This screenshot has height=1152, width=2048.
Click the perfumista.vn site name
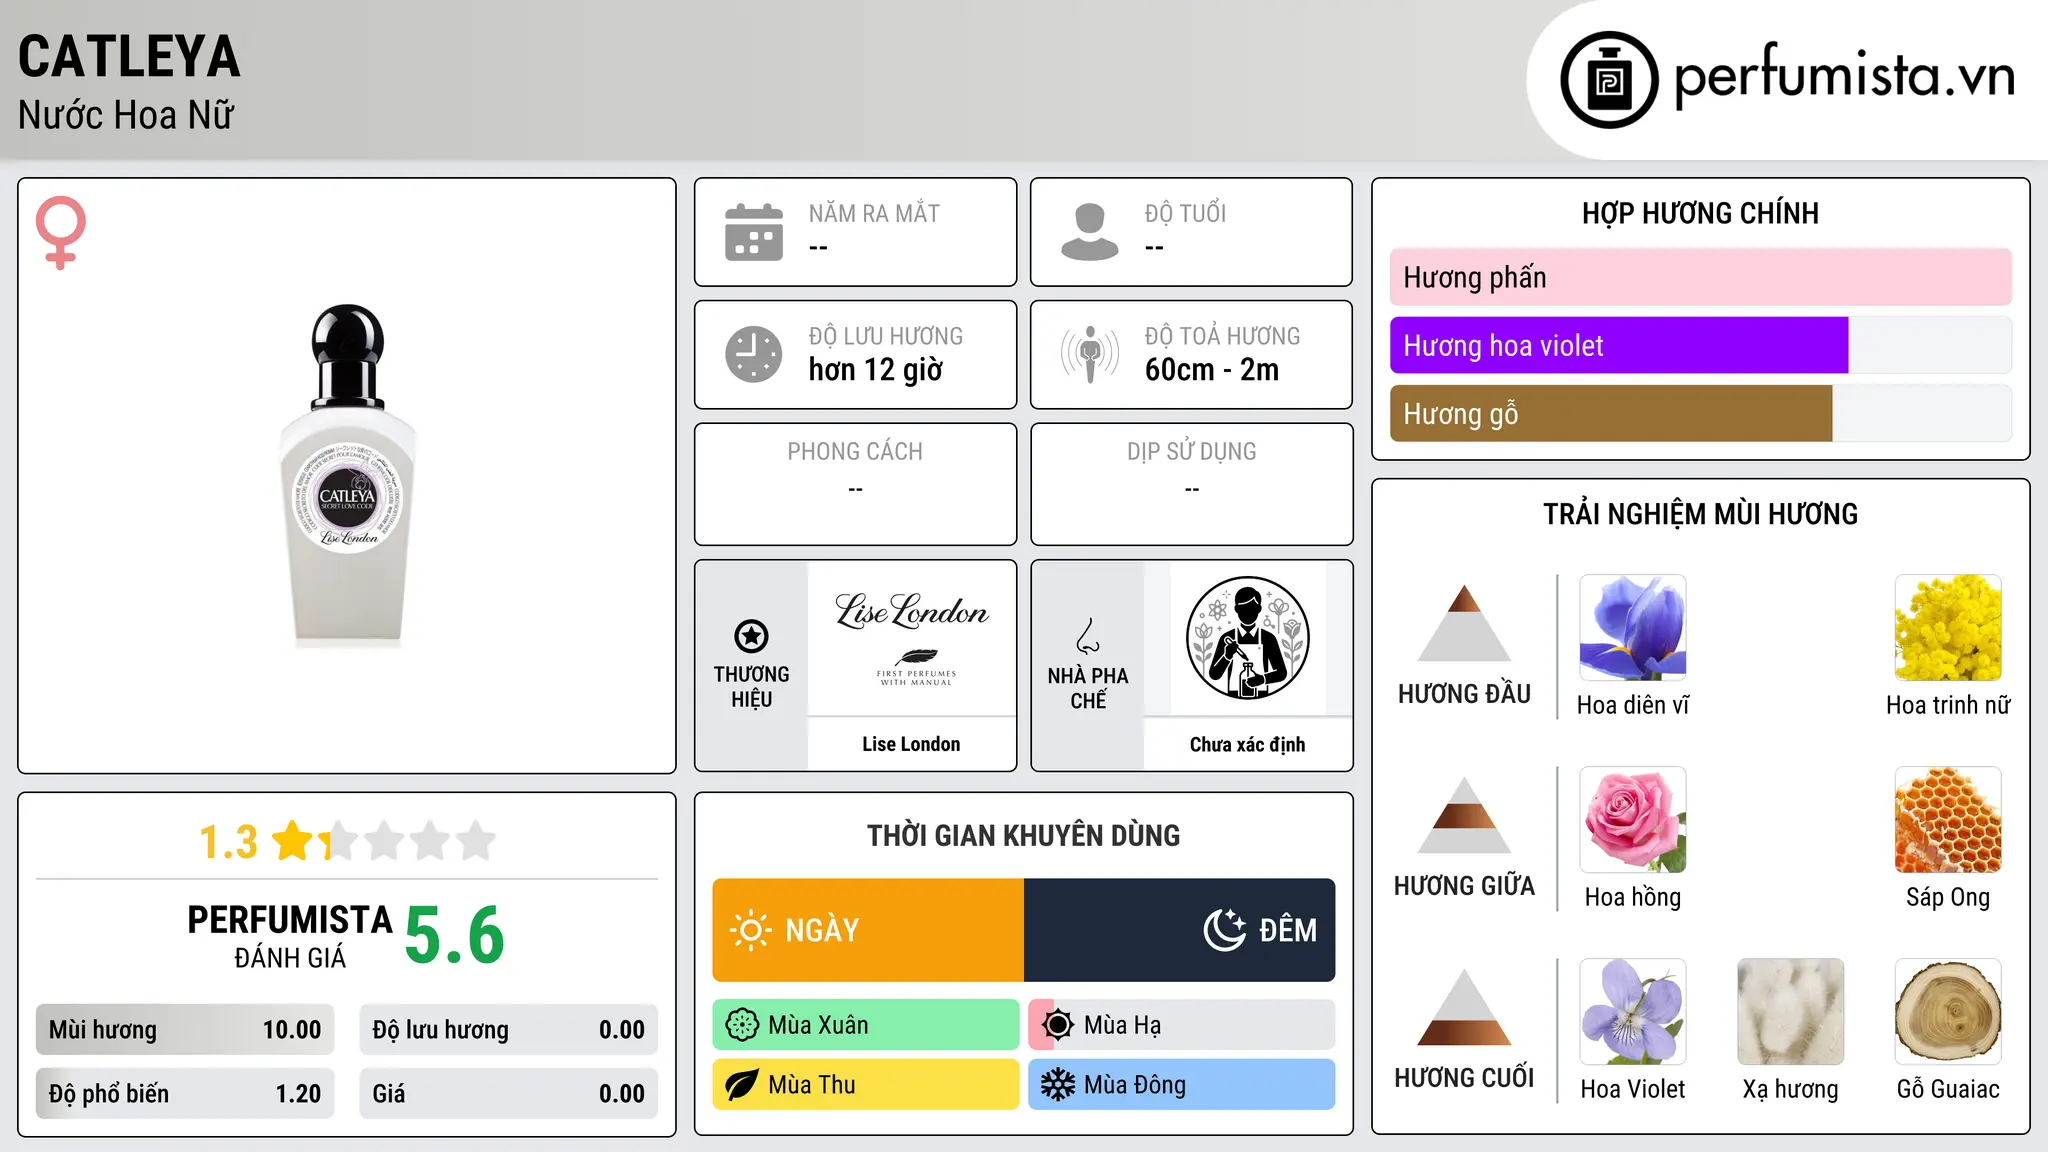coord(1845,78)
